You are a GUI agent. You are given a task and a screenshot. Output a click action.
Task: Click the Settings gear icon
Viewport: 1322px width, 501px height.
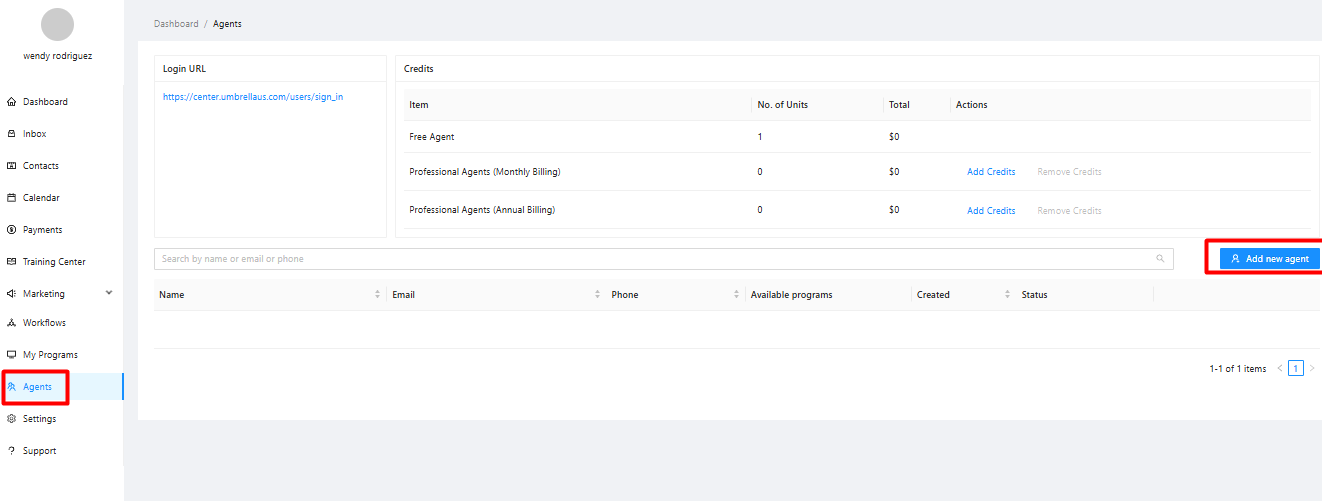point(11,419)
